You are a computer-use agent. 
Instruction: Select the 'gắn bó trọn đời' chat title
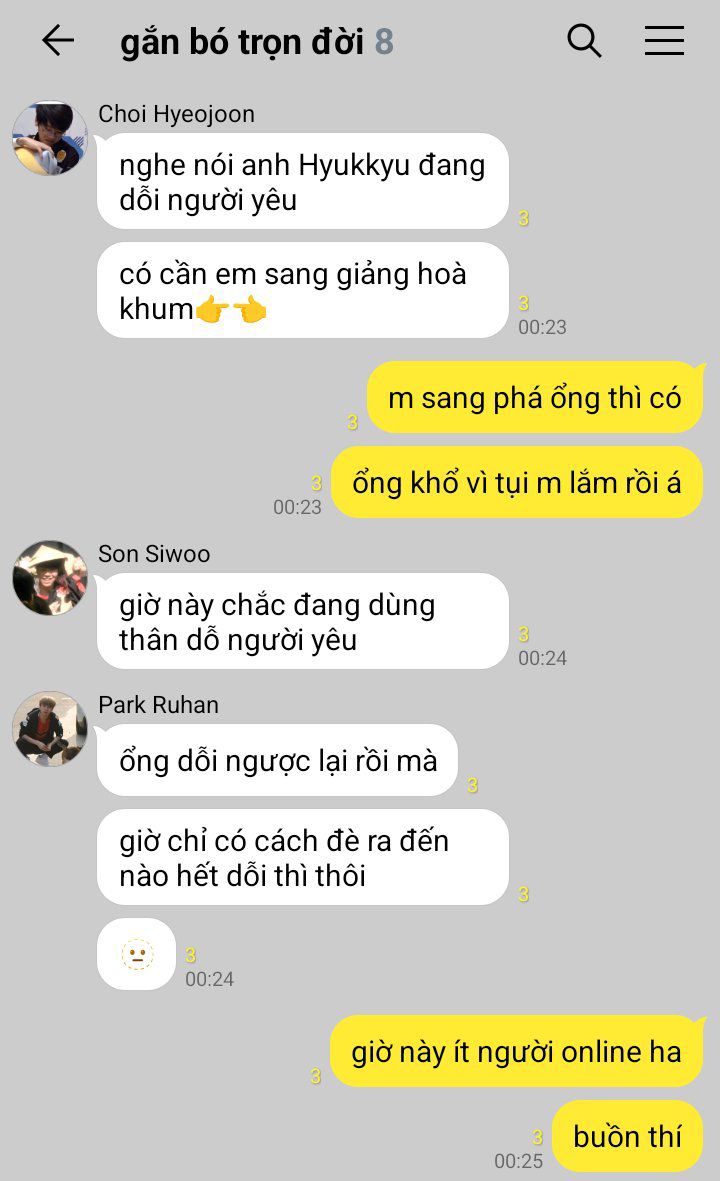(x=242, y=41)
